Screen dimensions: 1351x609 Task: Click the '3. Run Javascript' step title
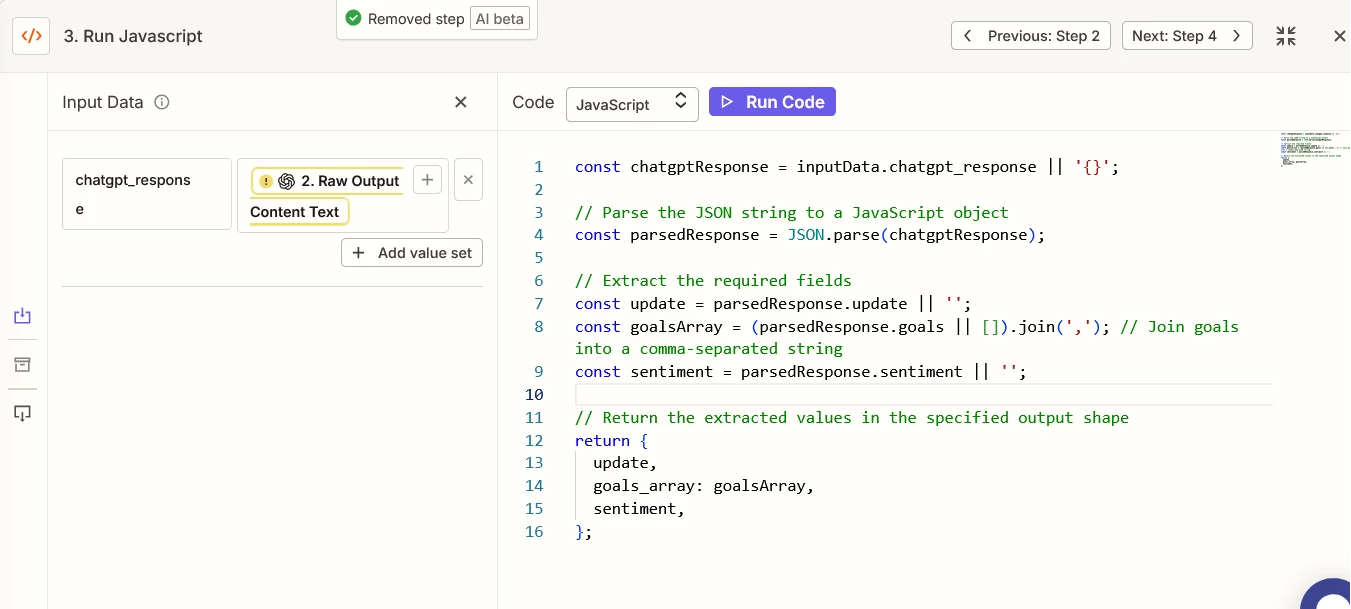pyautogui.click(x=133, y=36)
